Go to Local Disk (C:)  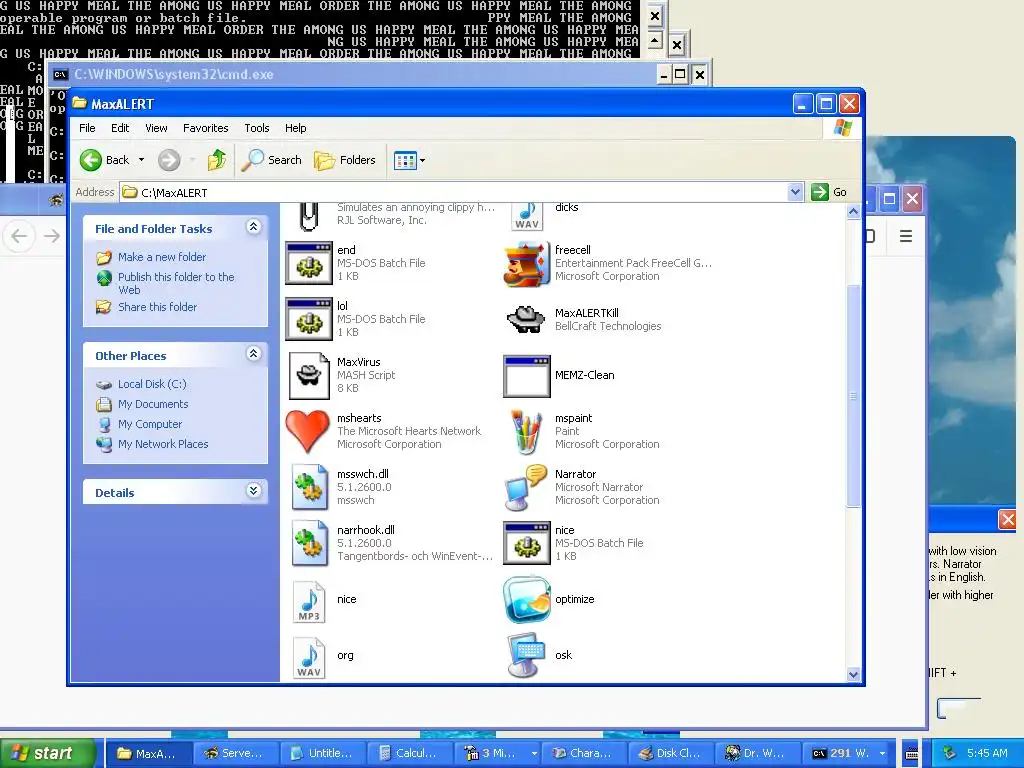[152, 384]
